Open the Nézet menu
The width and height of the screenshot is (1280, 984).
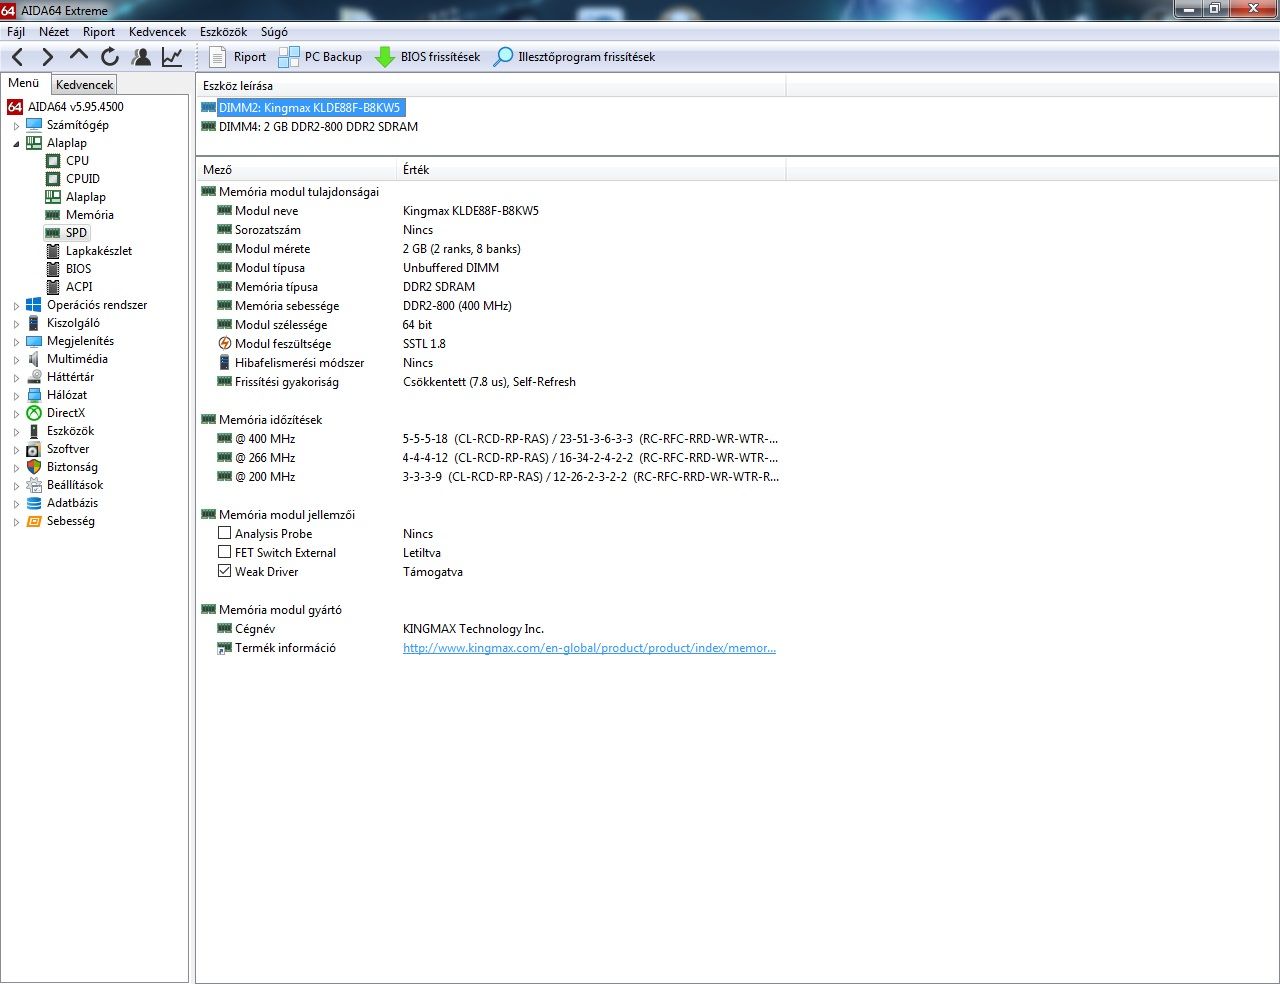click(54, 31)
